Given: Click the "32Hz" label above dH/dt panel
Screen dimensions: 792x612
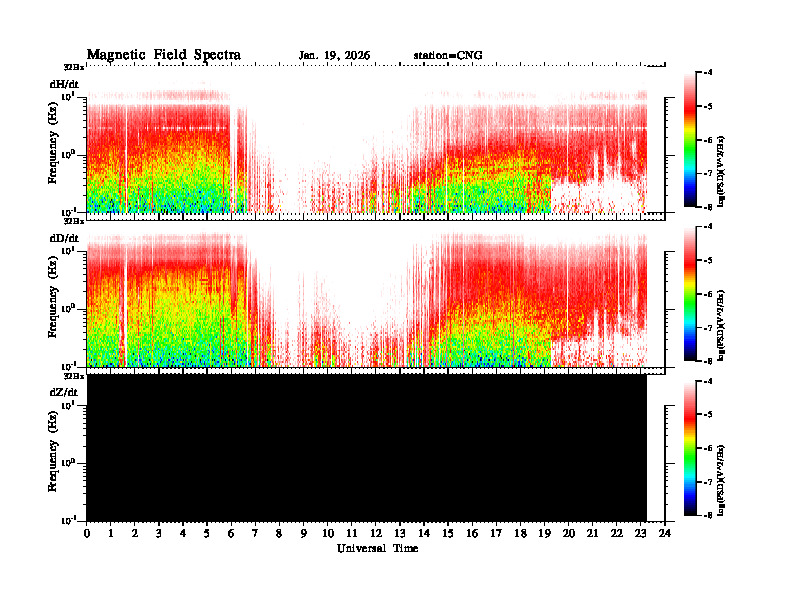Looking at the screenshot, I should pyautogui.click(x=74, y=67).
